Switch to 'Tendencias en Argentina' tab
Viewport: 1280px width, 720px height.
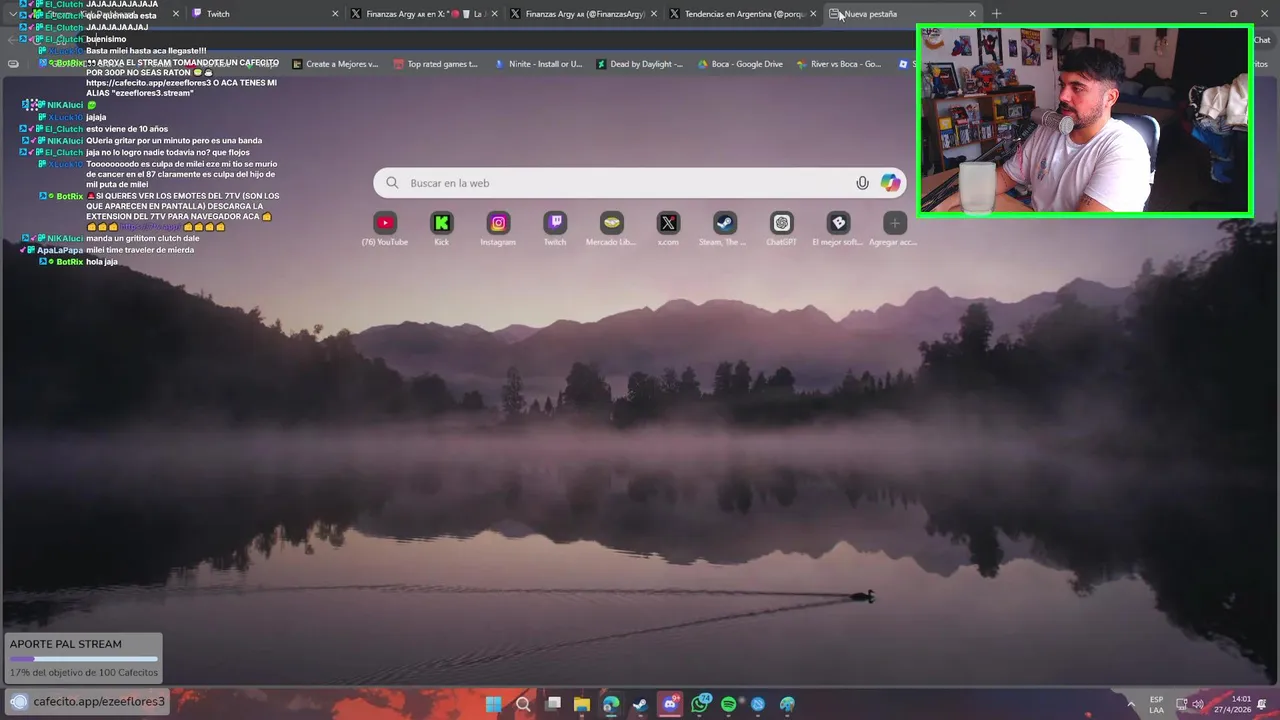tap(742, 14)
